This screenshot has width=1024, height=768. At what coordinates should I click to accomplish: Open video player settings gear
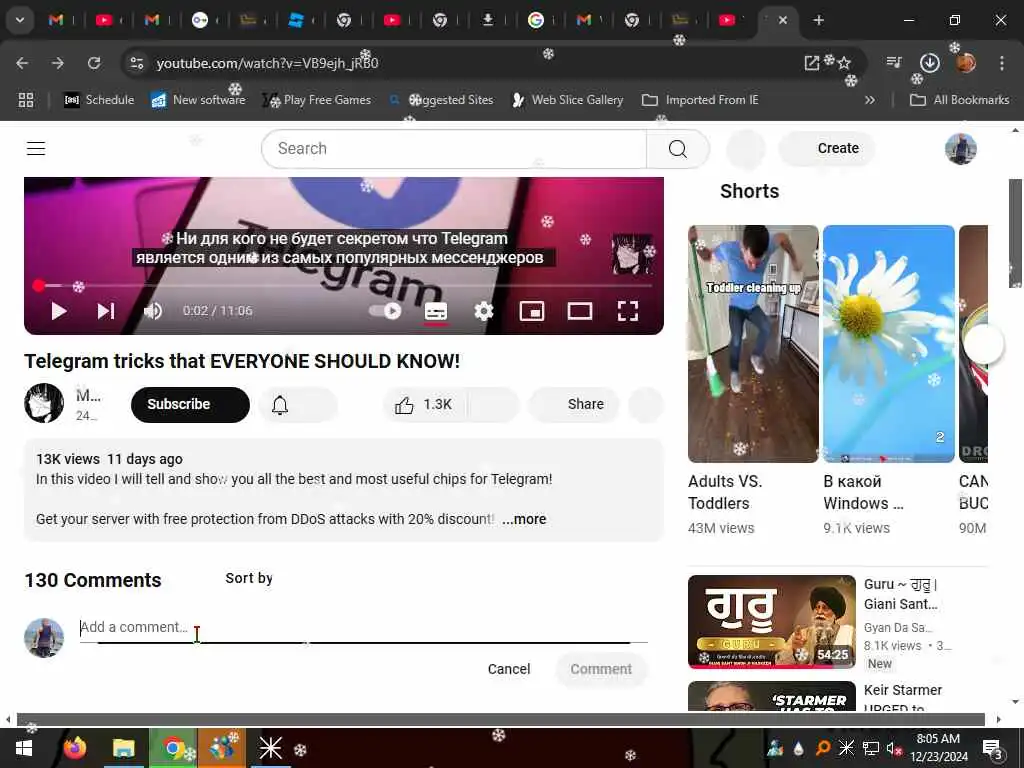(483, 311)
